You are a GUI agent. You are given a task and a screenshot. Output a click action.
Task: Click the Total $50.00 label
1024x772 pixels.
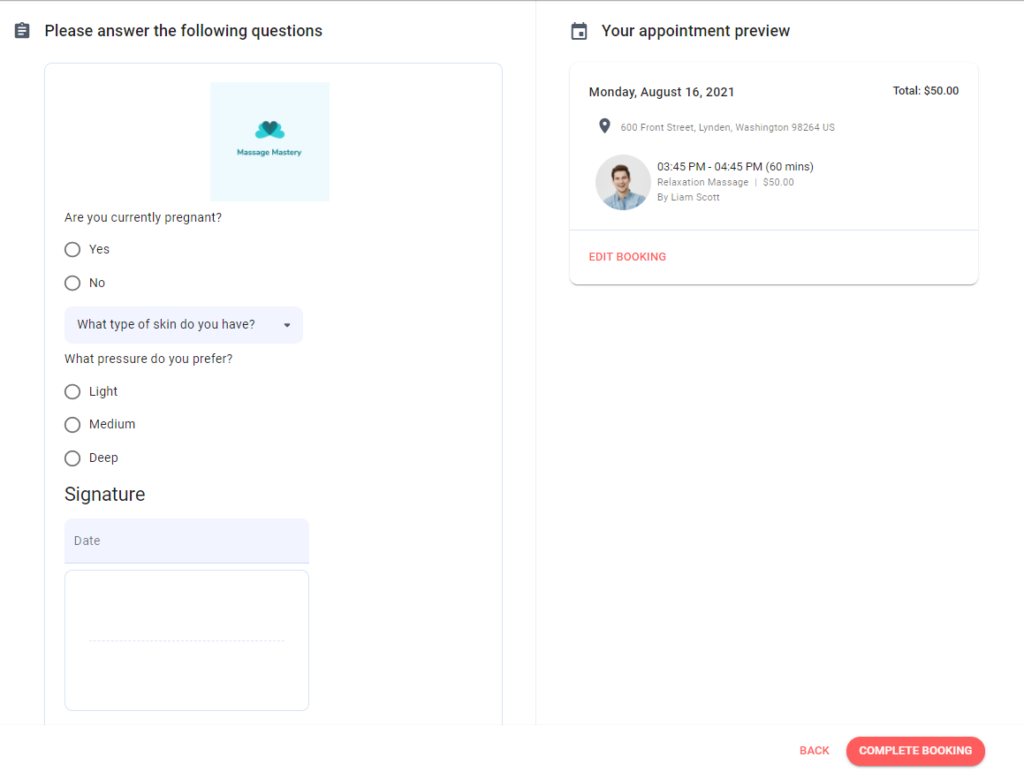point(925,91)
